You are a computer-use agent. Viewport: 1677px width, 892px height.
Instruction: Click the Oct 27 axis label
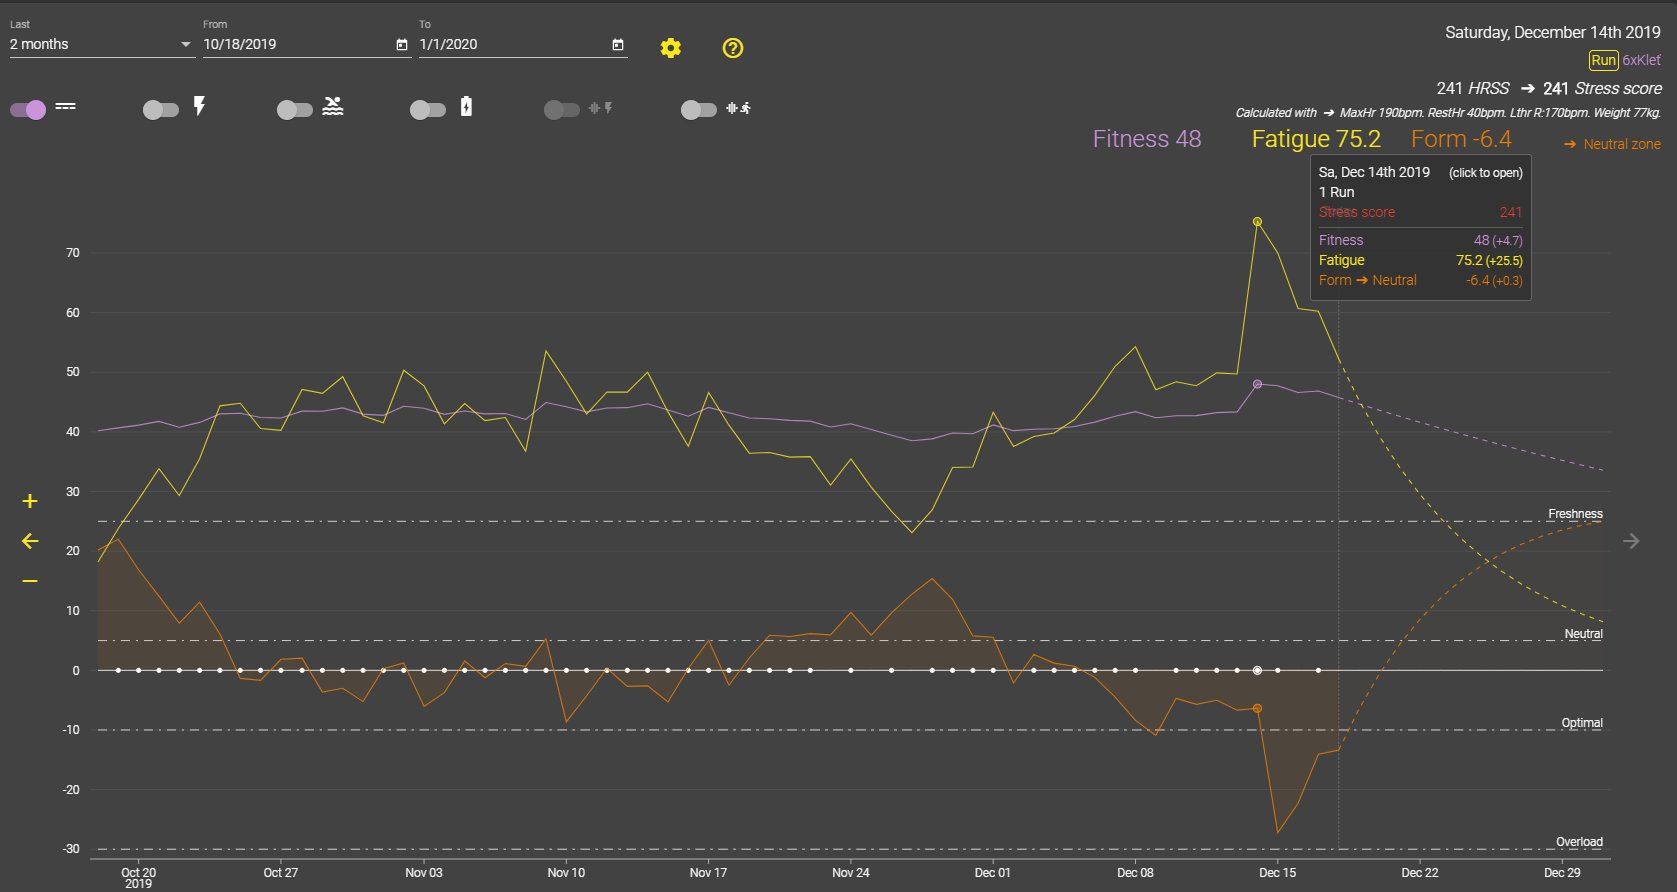point(280,872)
